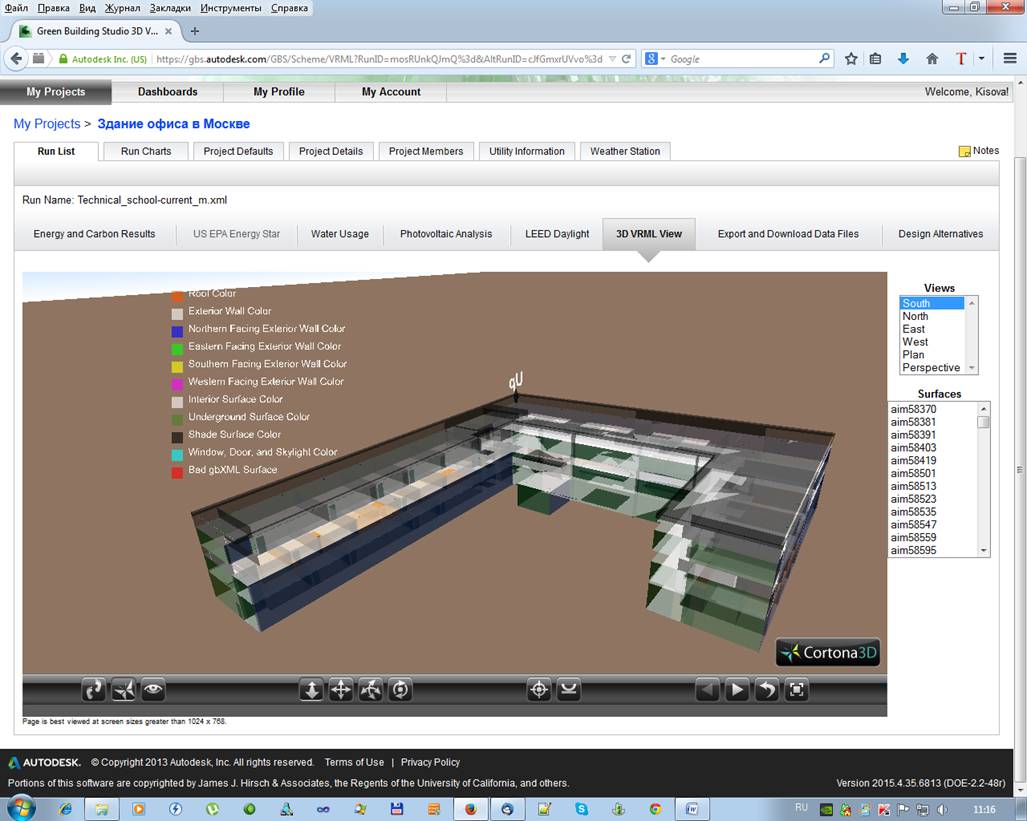This screenshot has height=821, width=1027.
Task: Open Skype from the taskbar
Action: 581,809
